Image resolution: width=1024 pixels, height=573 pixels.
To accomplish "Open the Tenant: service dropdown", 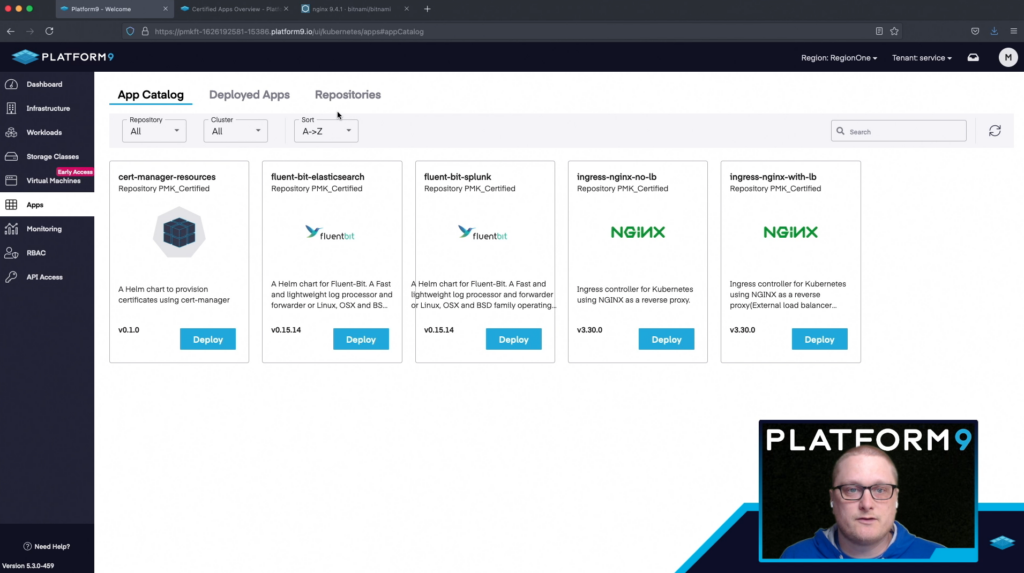I will [x=922, y=57].
